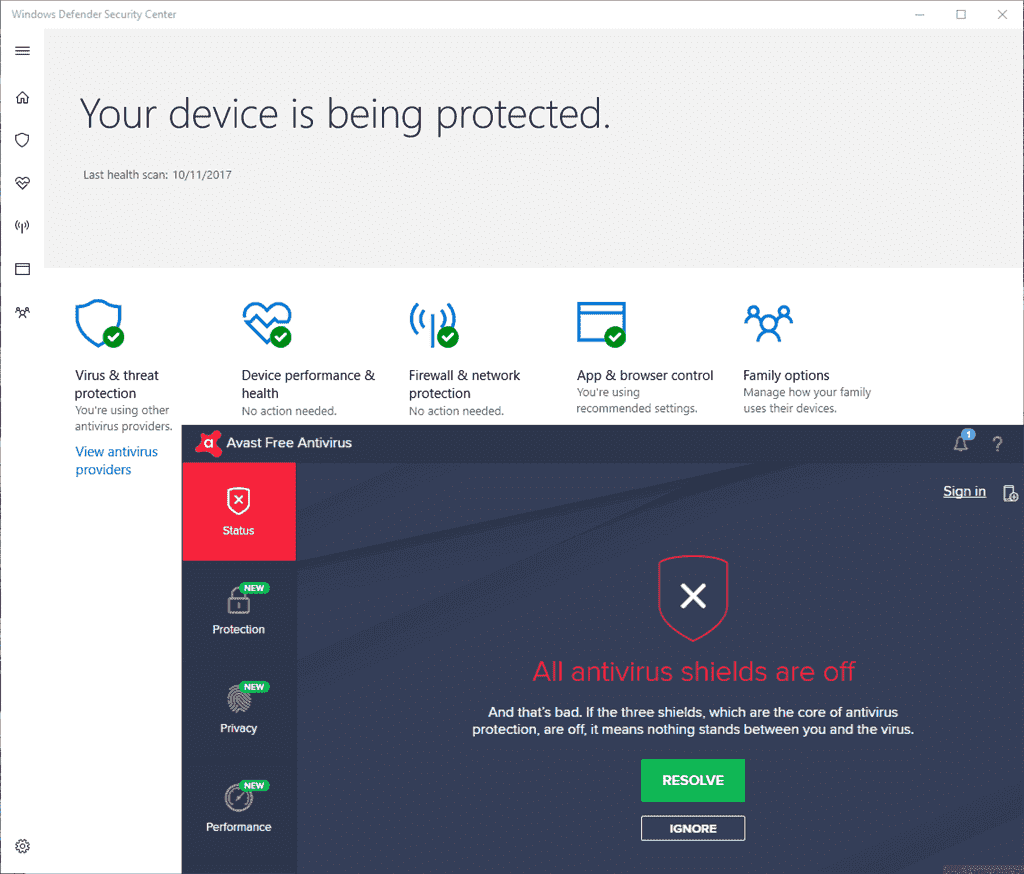Open Avast notifications bell
The image size is (1024, 874).
pos(962,442)
